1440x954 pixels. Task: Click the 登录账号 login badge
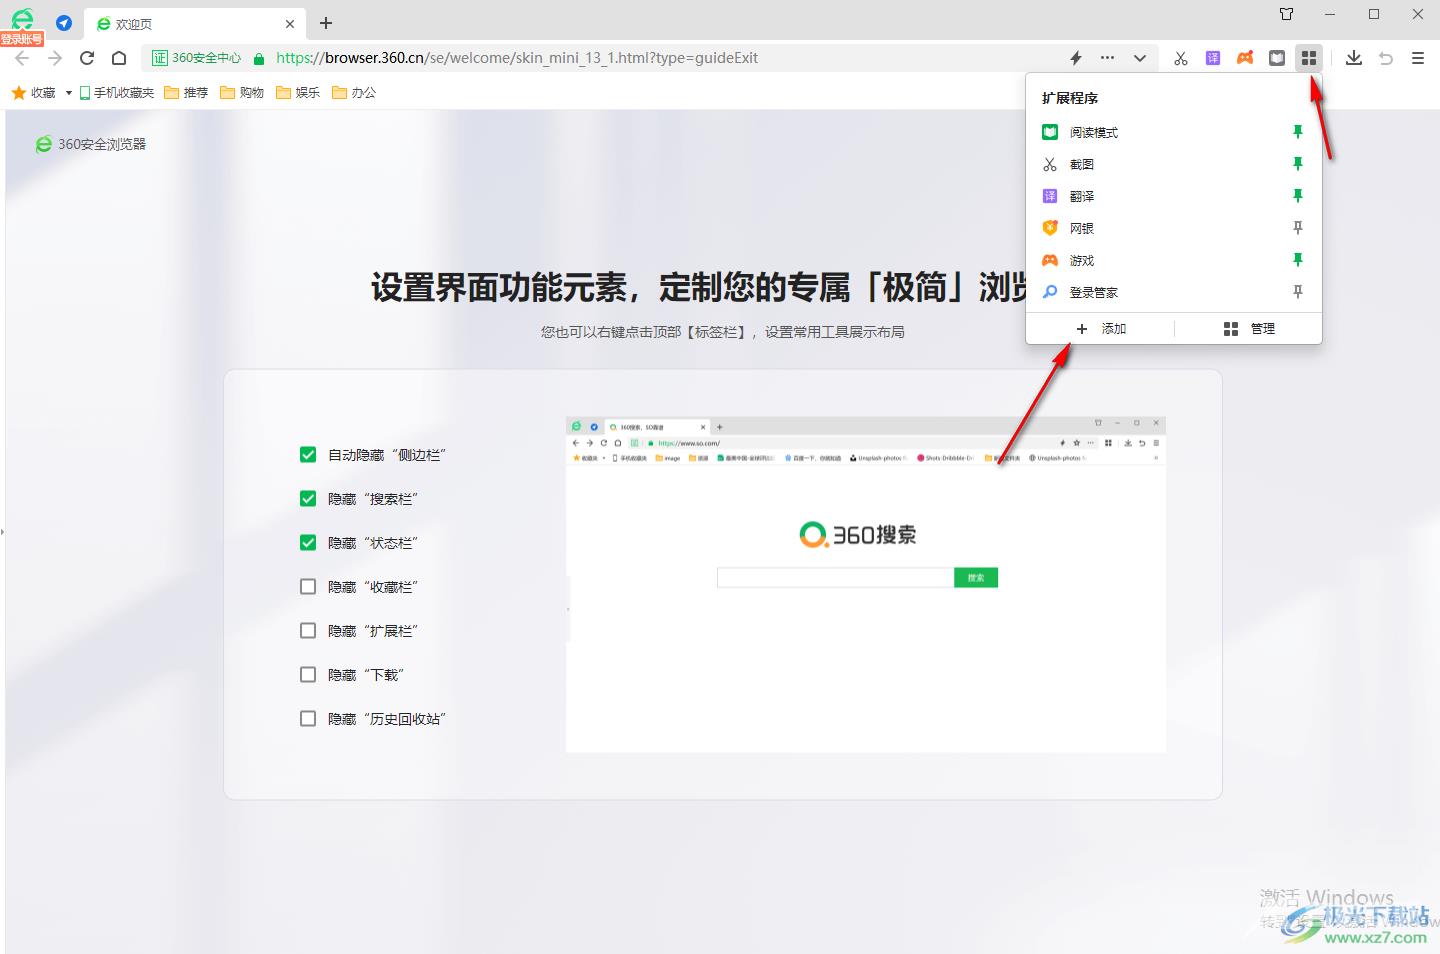coord(22,39)
